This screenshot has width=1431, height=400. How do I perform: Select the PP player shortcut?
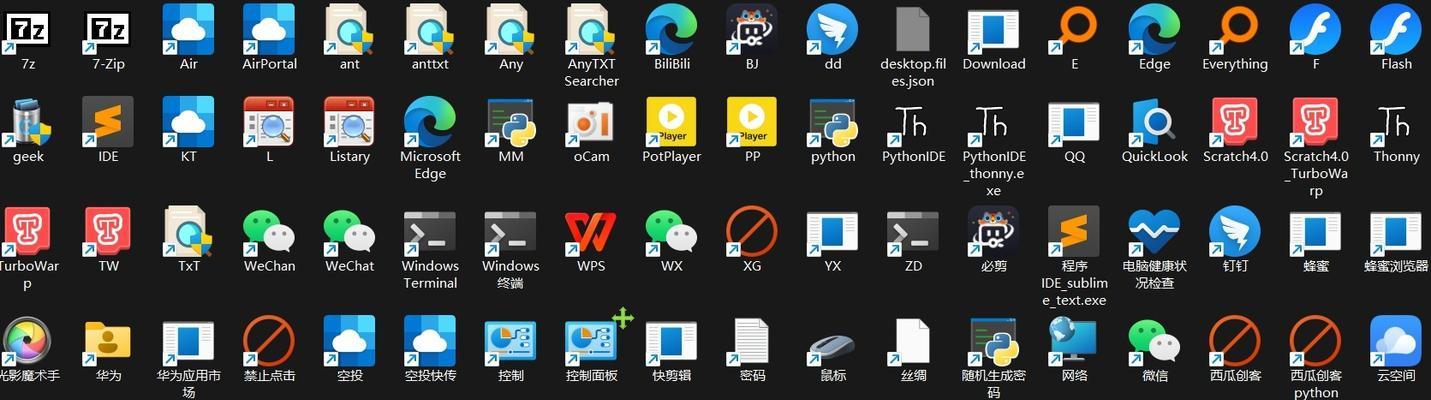(x=752, y=122)
